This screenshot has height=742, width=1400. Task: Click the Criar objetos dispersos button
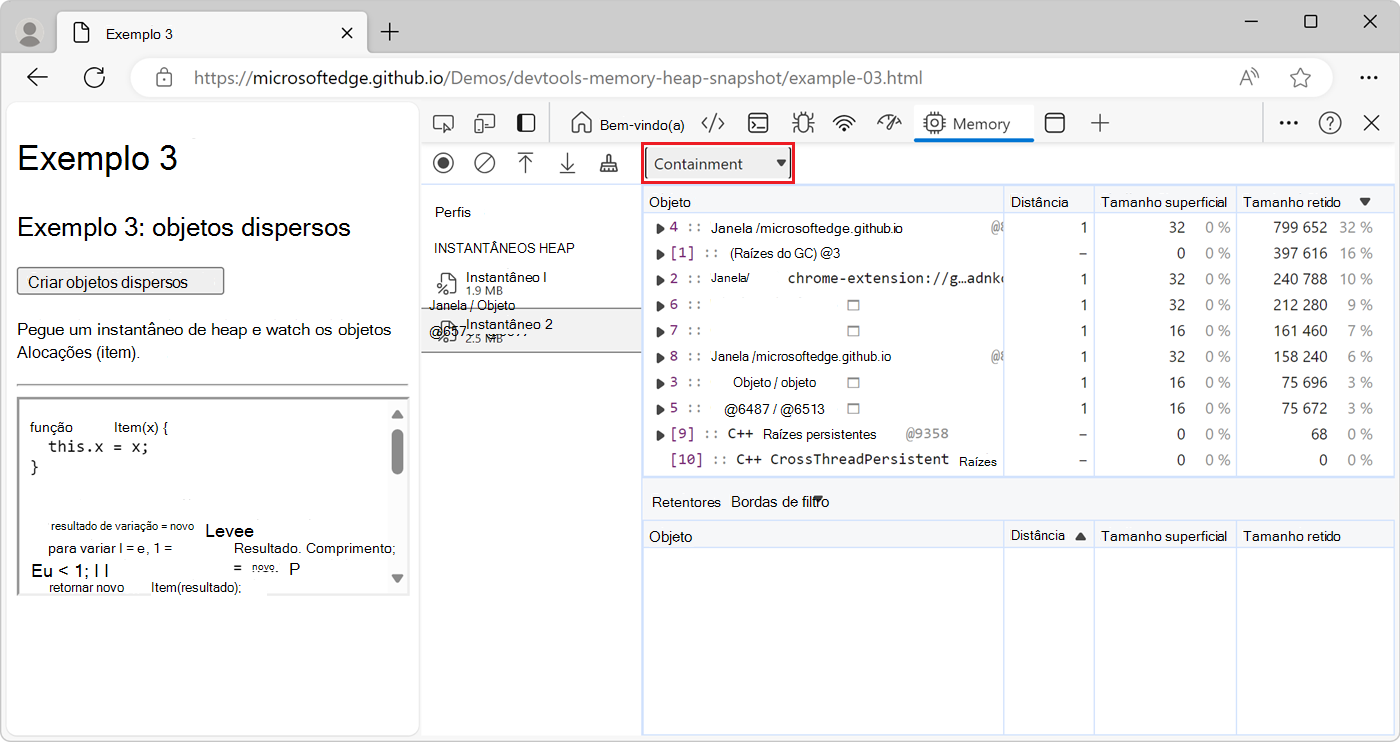(120, 282)
